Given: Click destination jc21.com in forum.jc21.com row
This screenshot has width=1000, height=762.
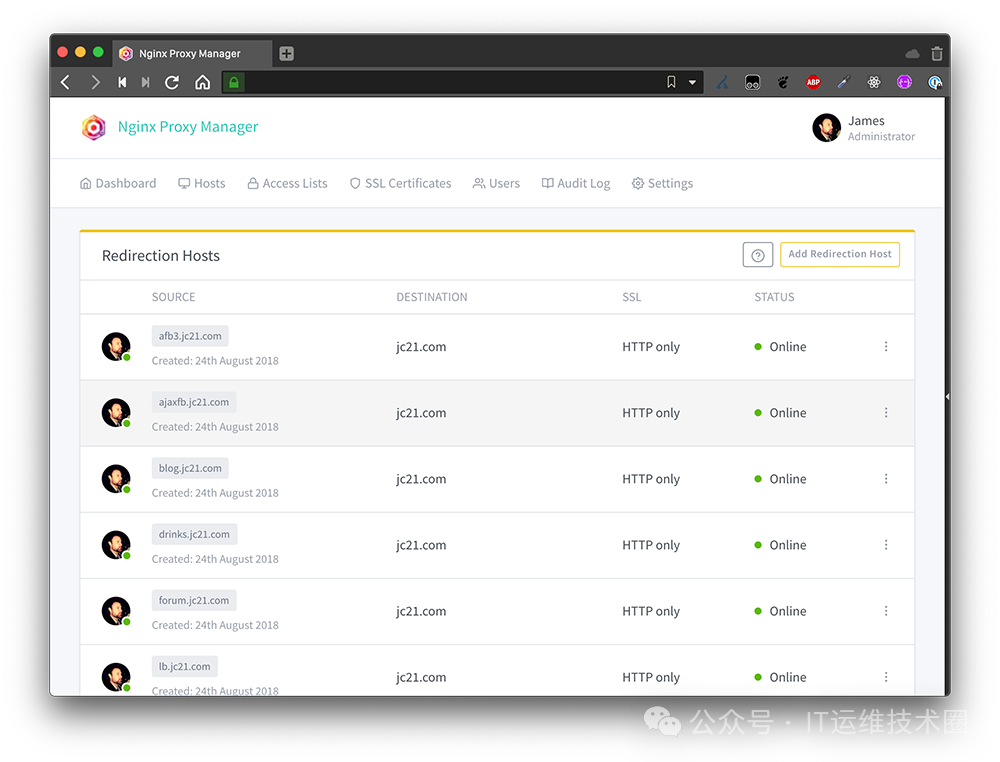Looking at the screenshot, I should point(421,612).
